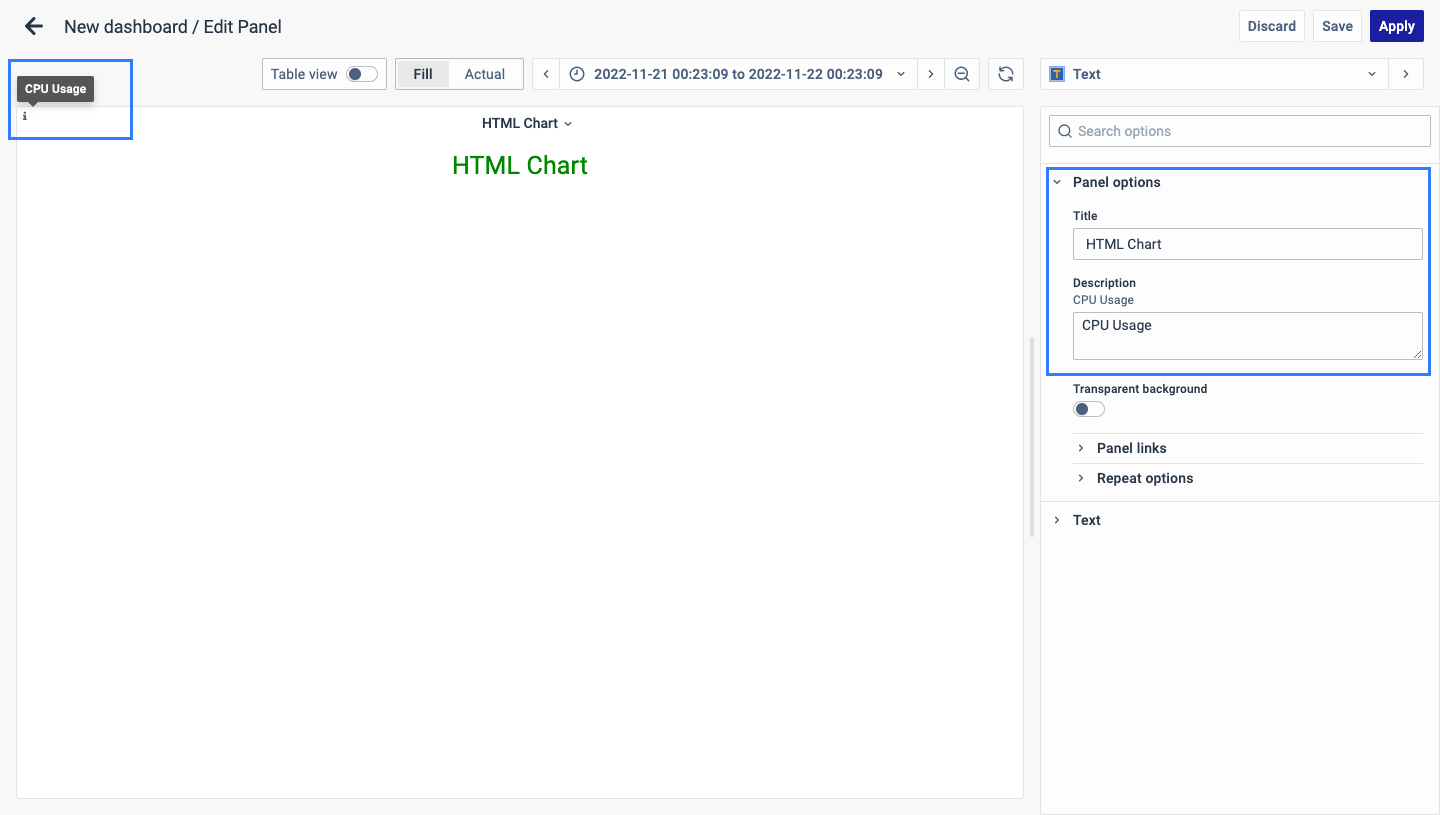Click the Discard button
The height and width of the screenshot is (815, 1440).
(x=1271, y=26)
